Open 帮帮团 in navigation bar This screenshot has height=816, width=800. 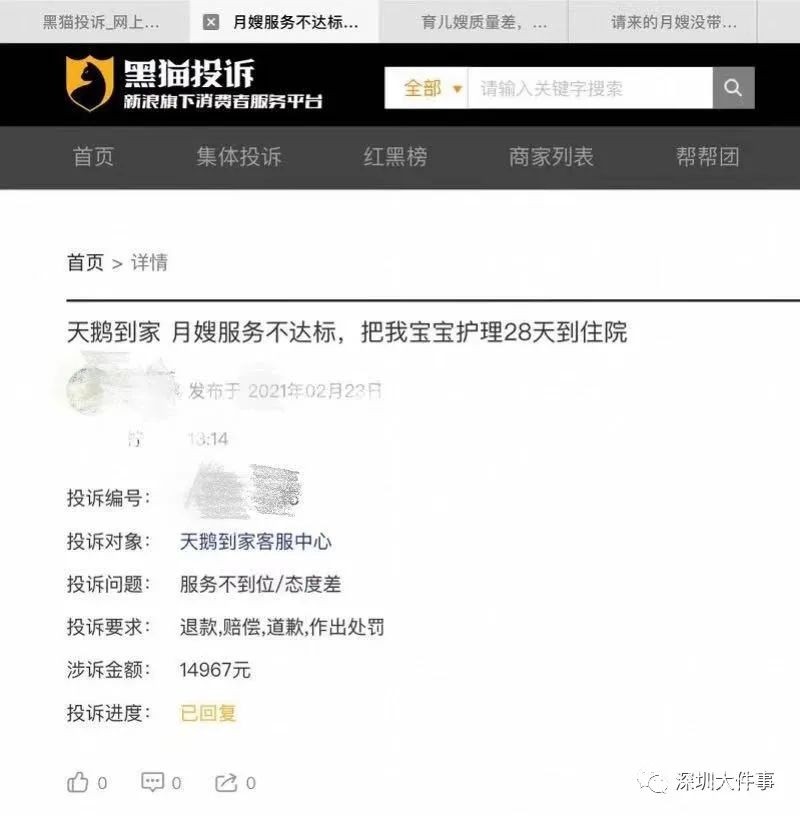707,157
